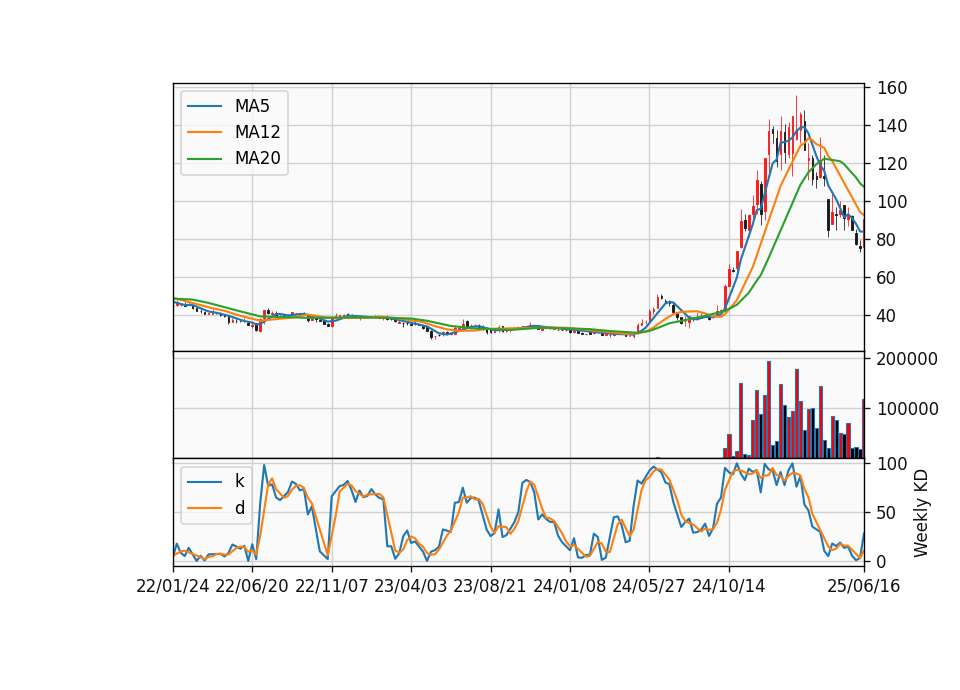Click the tallest volume bar near 200000
The image size is (960, 690).
769,410
